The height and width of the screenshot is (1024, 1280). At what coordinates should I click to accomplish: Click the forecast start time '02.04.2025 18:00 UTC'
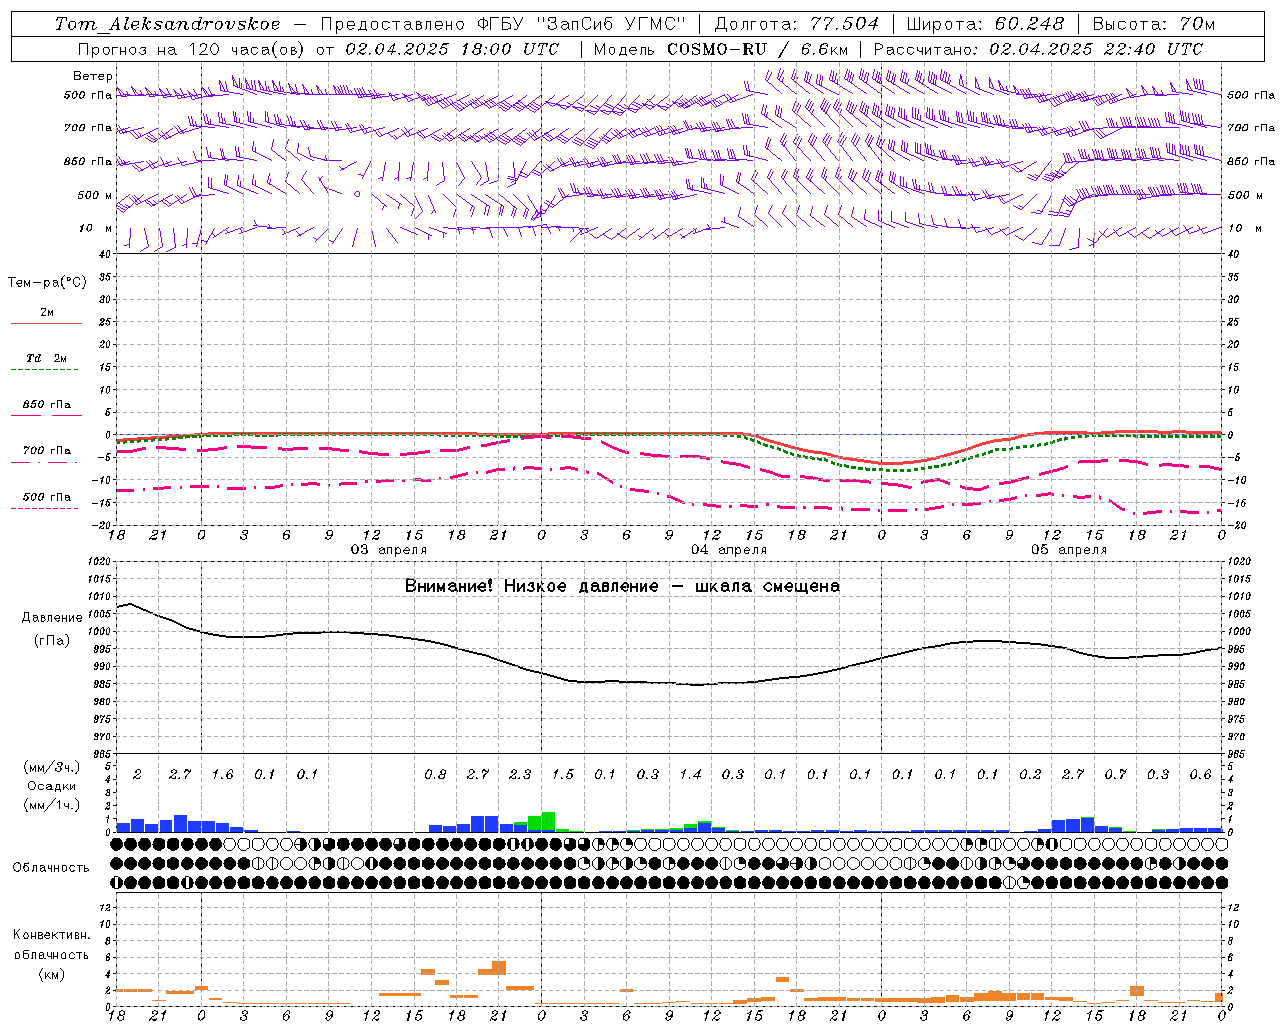click(452, 49)
